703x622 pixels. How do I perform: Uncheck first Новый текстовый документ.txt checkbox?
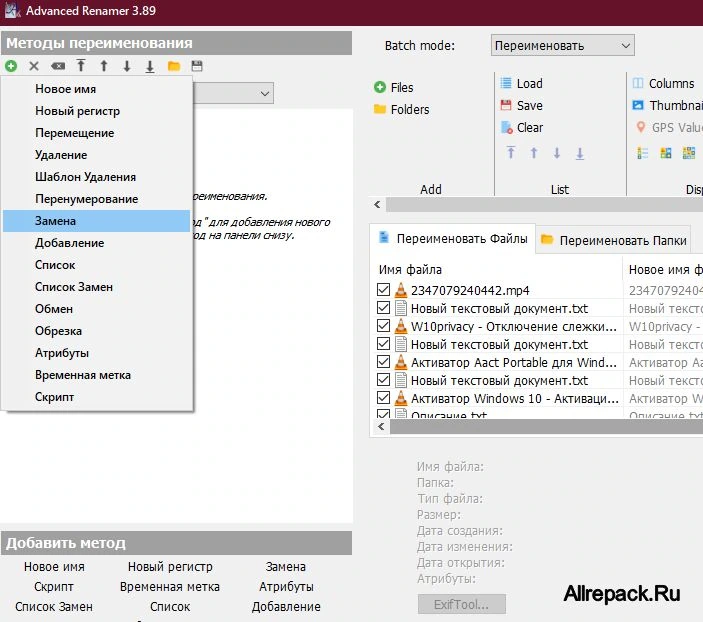tap(383, 308)
